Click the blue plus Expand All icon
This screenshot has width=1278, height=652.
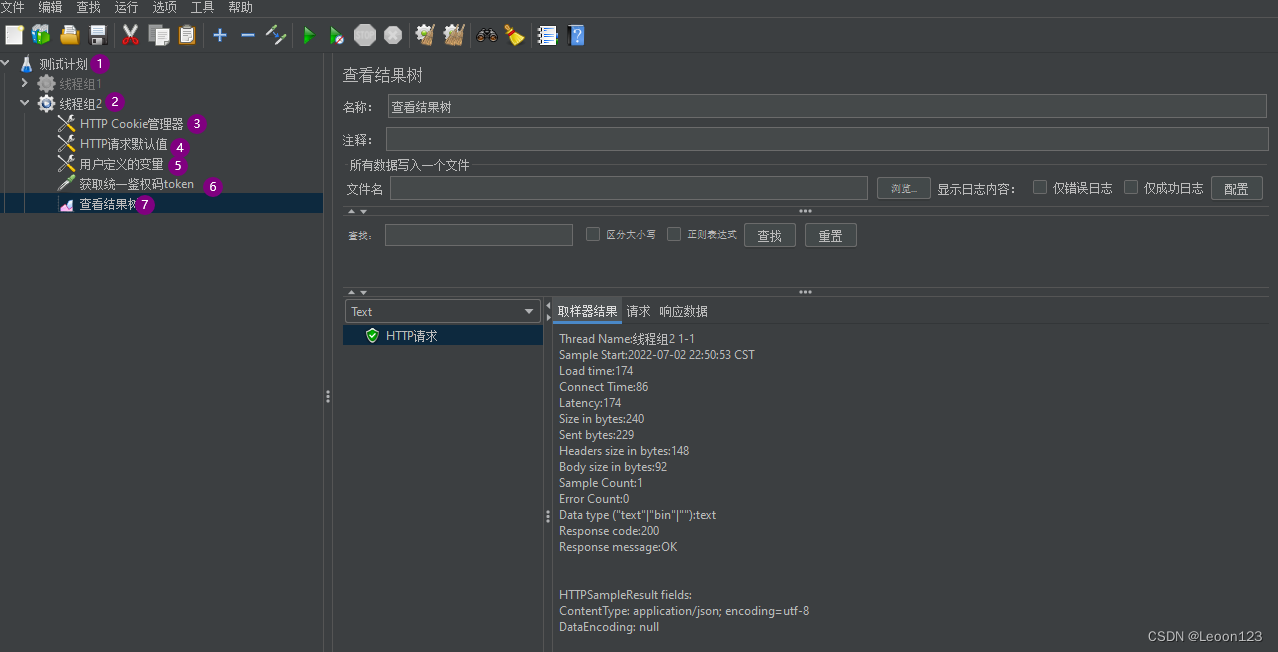[220, 35]
